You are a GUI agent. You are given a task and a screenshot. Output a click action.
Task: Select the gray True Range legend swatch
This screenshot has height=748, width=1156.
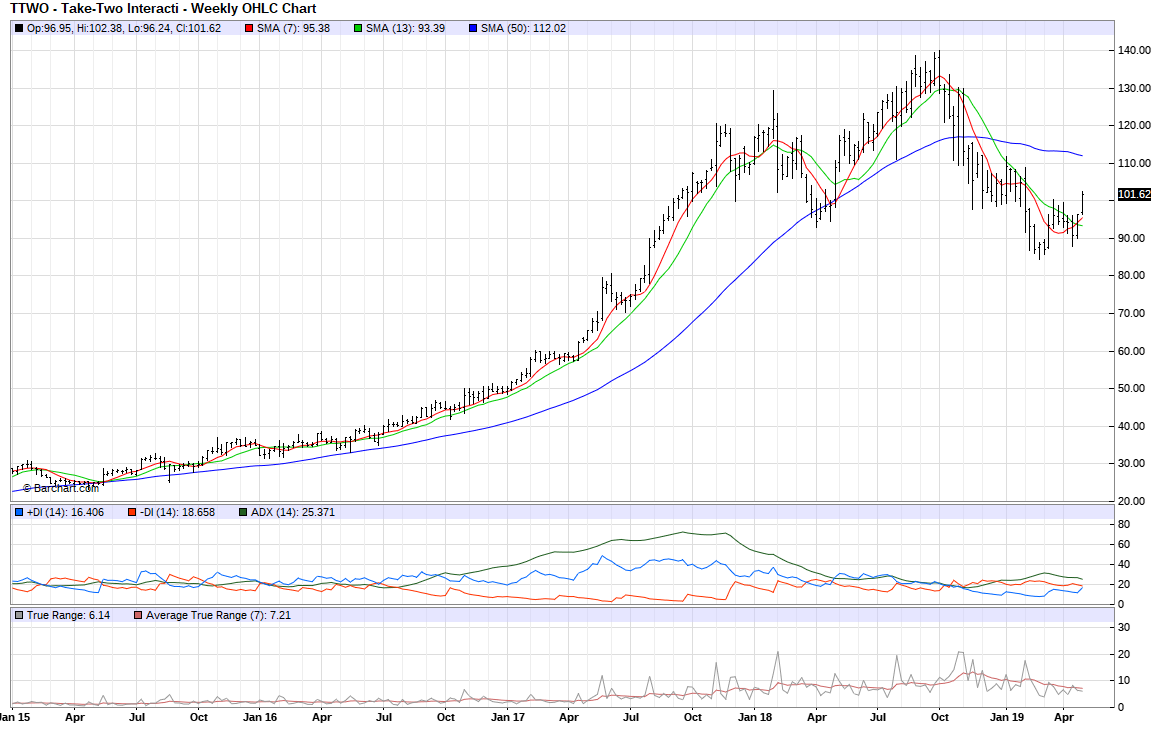pyautogui.click(x=19, y=615)
